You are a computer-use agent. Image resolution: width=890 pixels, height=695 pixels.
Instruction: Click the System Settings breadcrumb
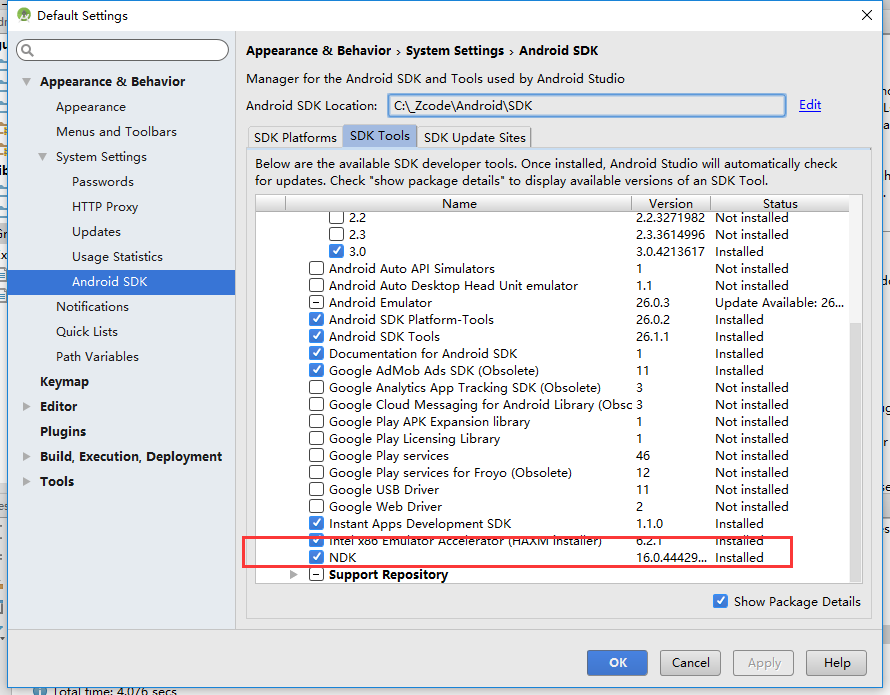point(455,51)
